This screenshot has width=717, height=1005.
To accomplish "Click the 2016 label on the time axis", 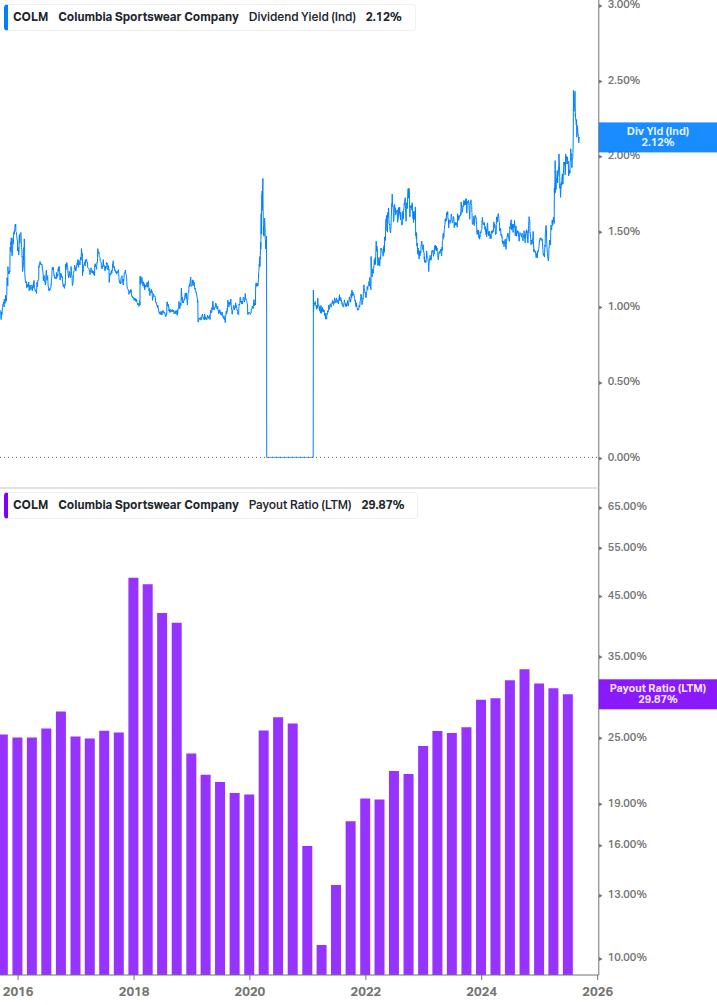I will pos(18,992).
